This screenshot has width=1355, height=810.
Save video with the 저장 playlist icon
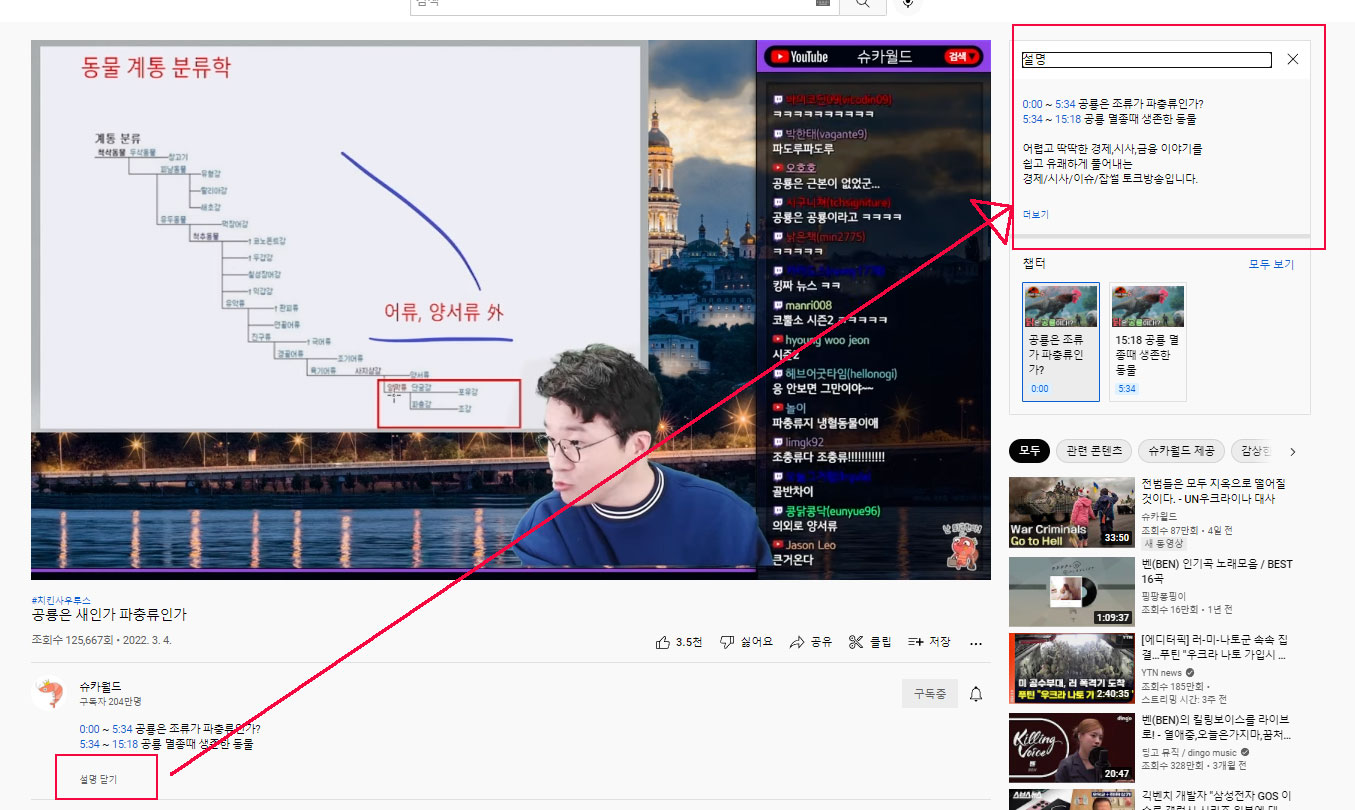click(929, 642)
